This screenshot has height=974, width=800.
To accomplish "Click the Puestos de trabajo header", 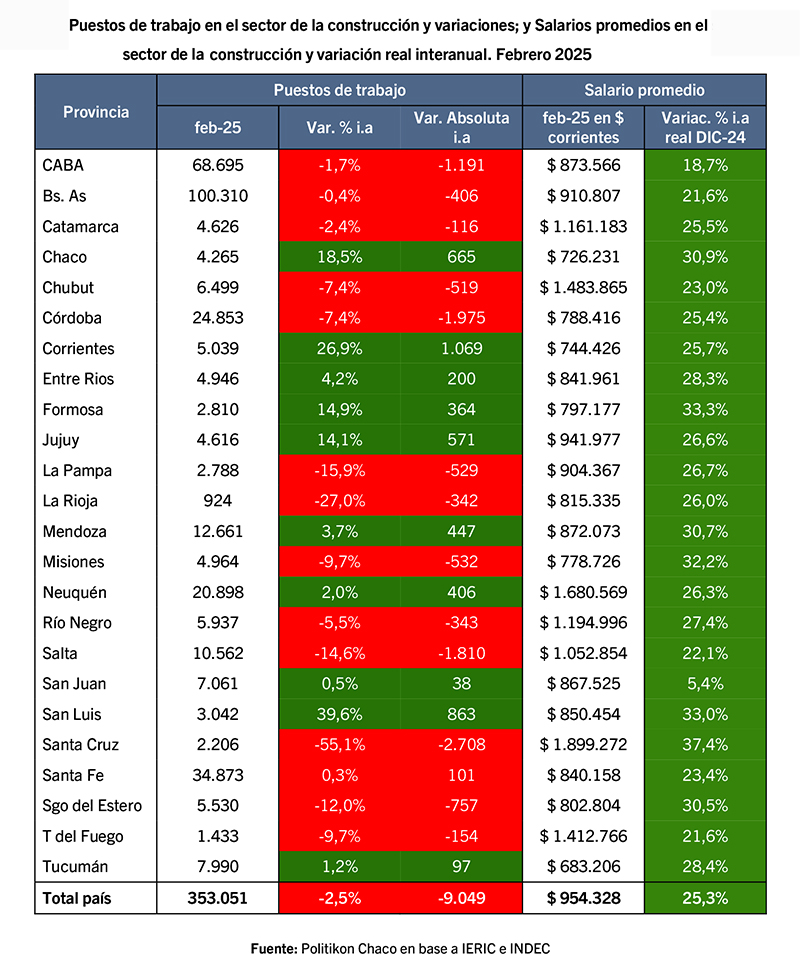I will coord(340,90).
